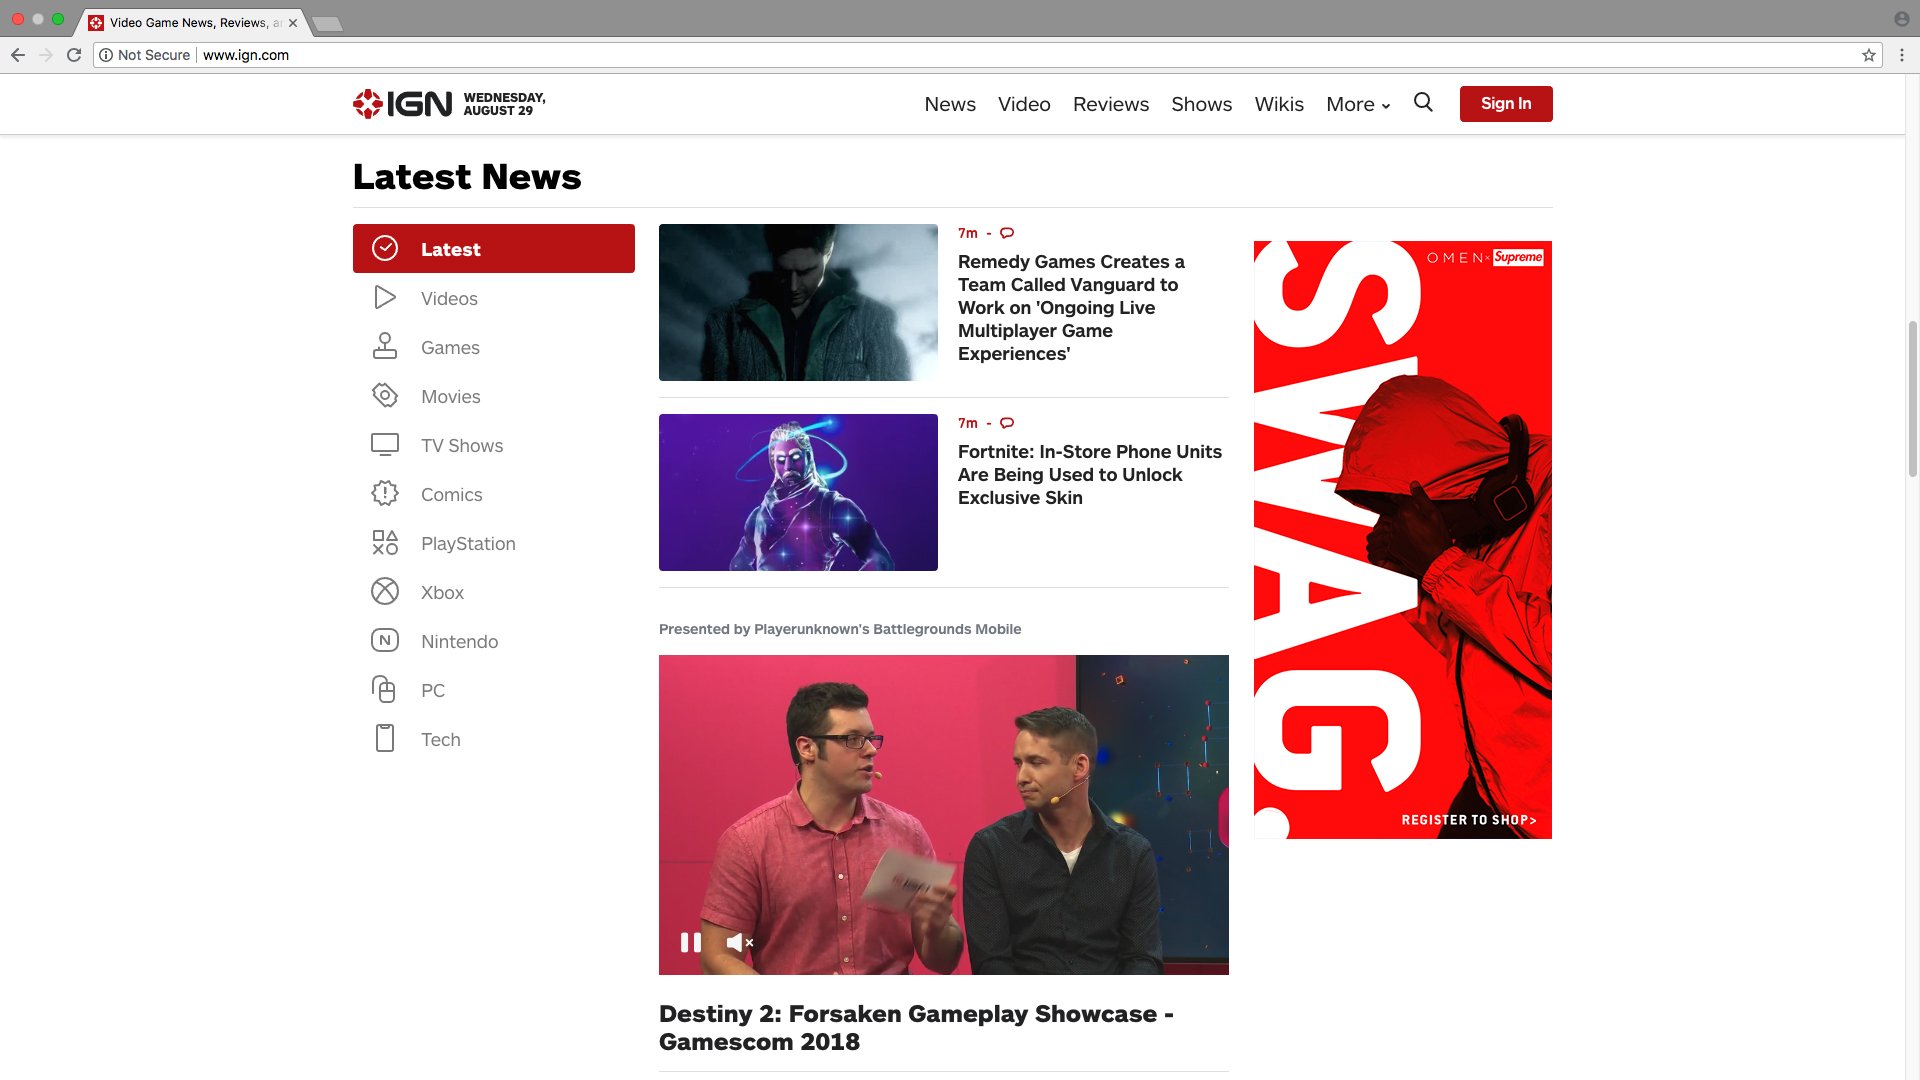Bookmark page with star icon
This screenshot has height=1080, width=1920.
1868,55
